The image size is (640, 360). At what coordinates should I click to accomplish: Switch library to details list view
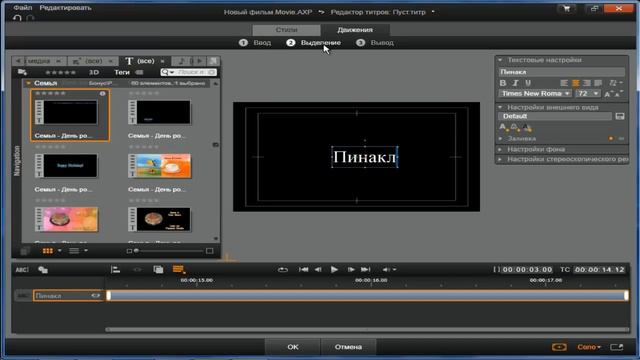[x=74, y=251]
